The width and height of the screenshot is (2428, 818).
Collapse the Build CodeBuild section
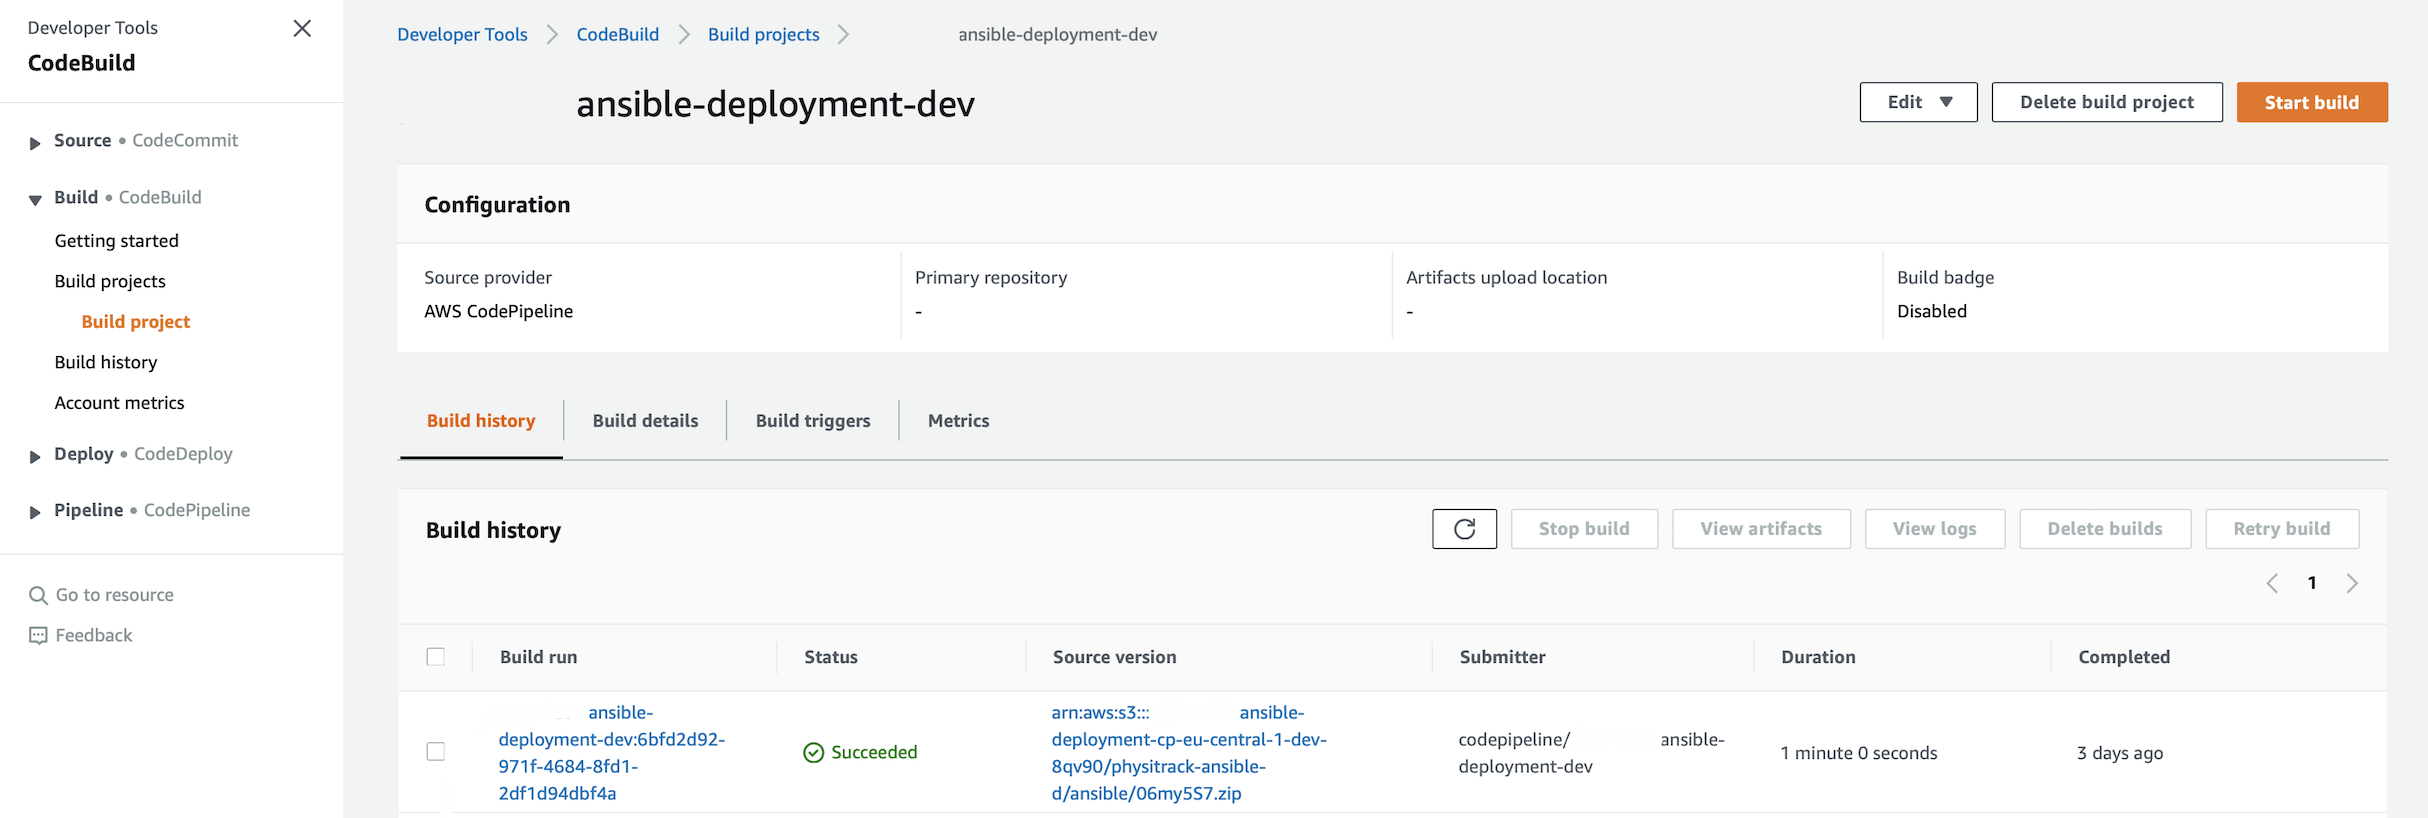point(35,199)
